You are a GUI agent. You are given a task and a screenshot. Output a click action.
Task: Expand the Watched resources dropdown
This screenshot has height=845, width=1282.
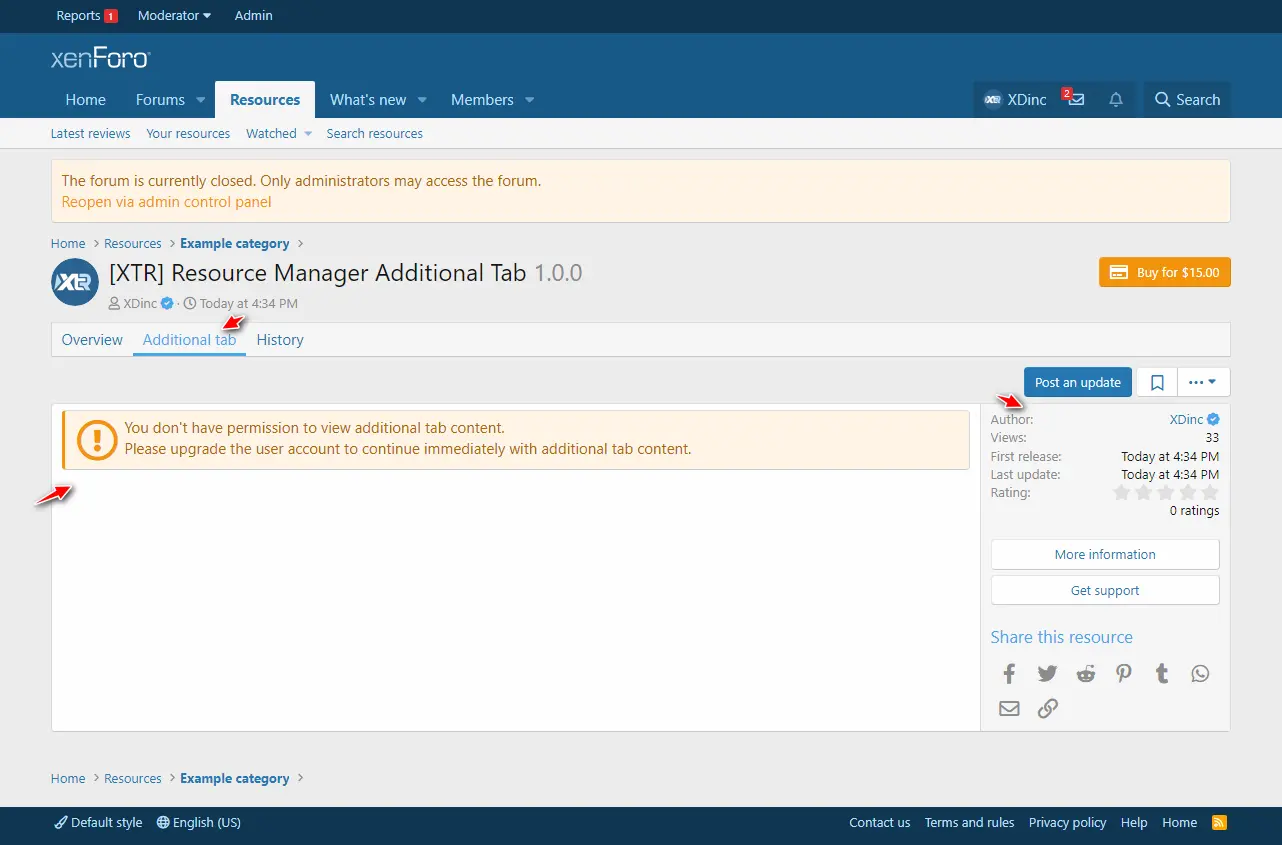[x=307, y=133]
